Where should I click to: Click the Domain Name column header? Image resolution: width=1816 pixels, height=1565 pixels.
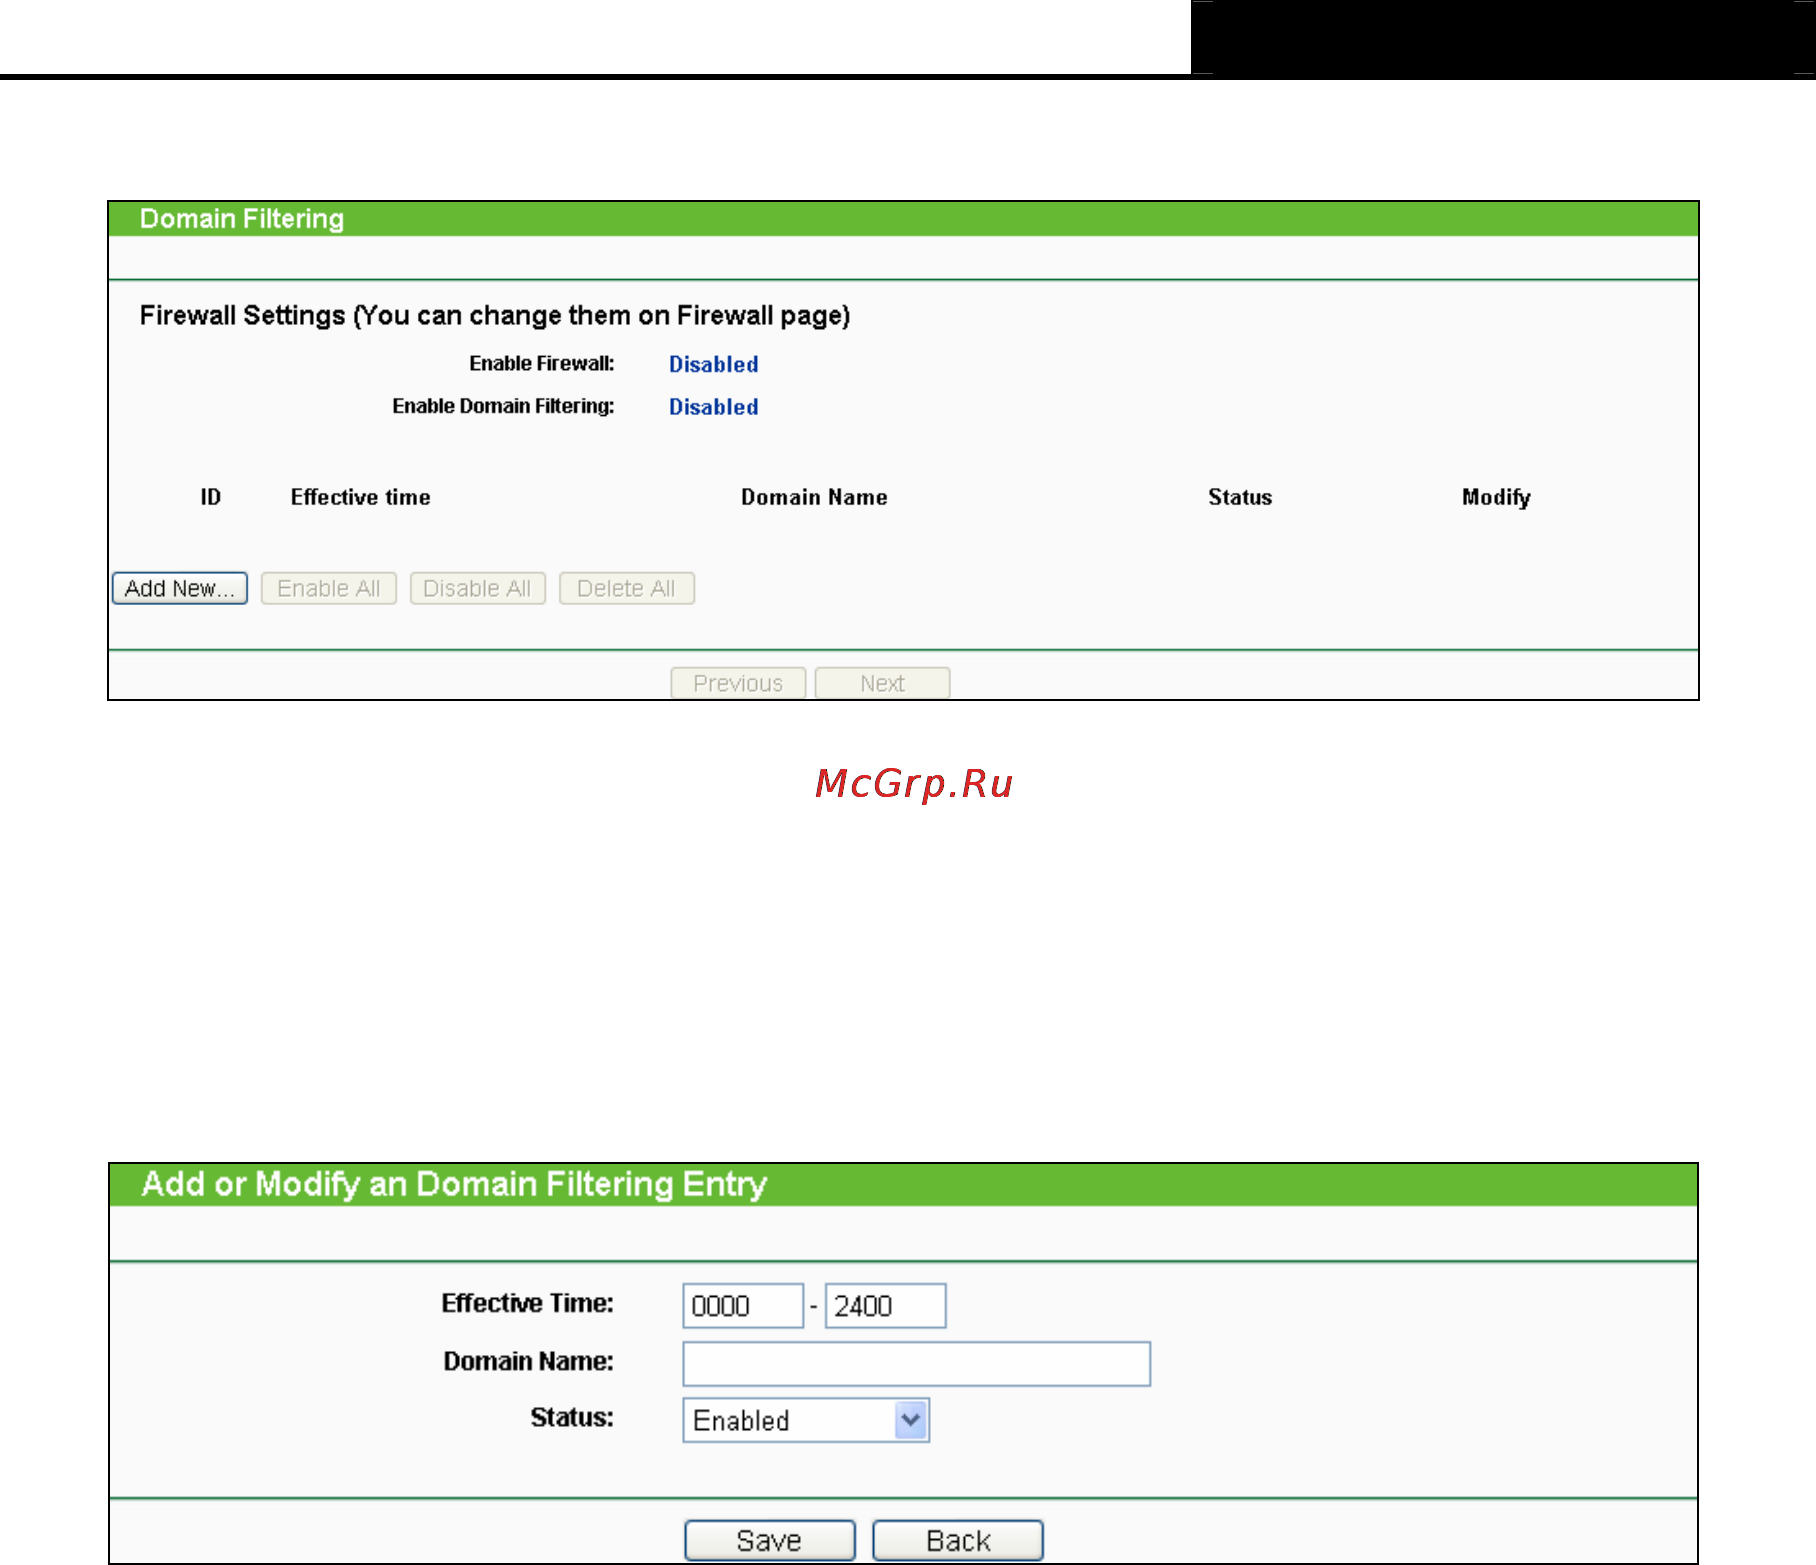(x=814, y=497)
